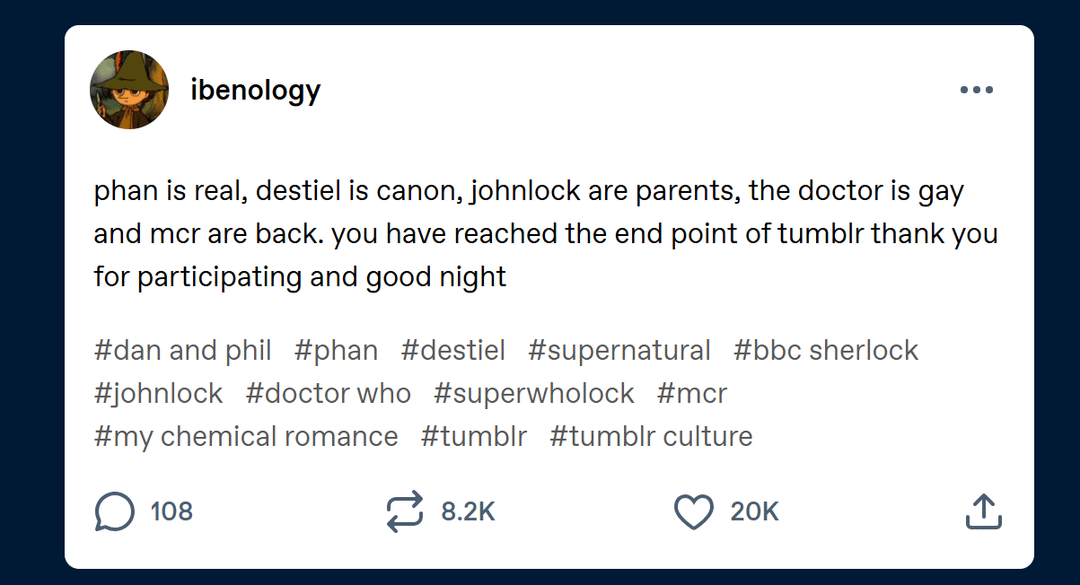Show the 8.2K reblogs count
The image size is (1080, 585).
tap(468, 512)
